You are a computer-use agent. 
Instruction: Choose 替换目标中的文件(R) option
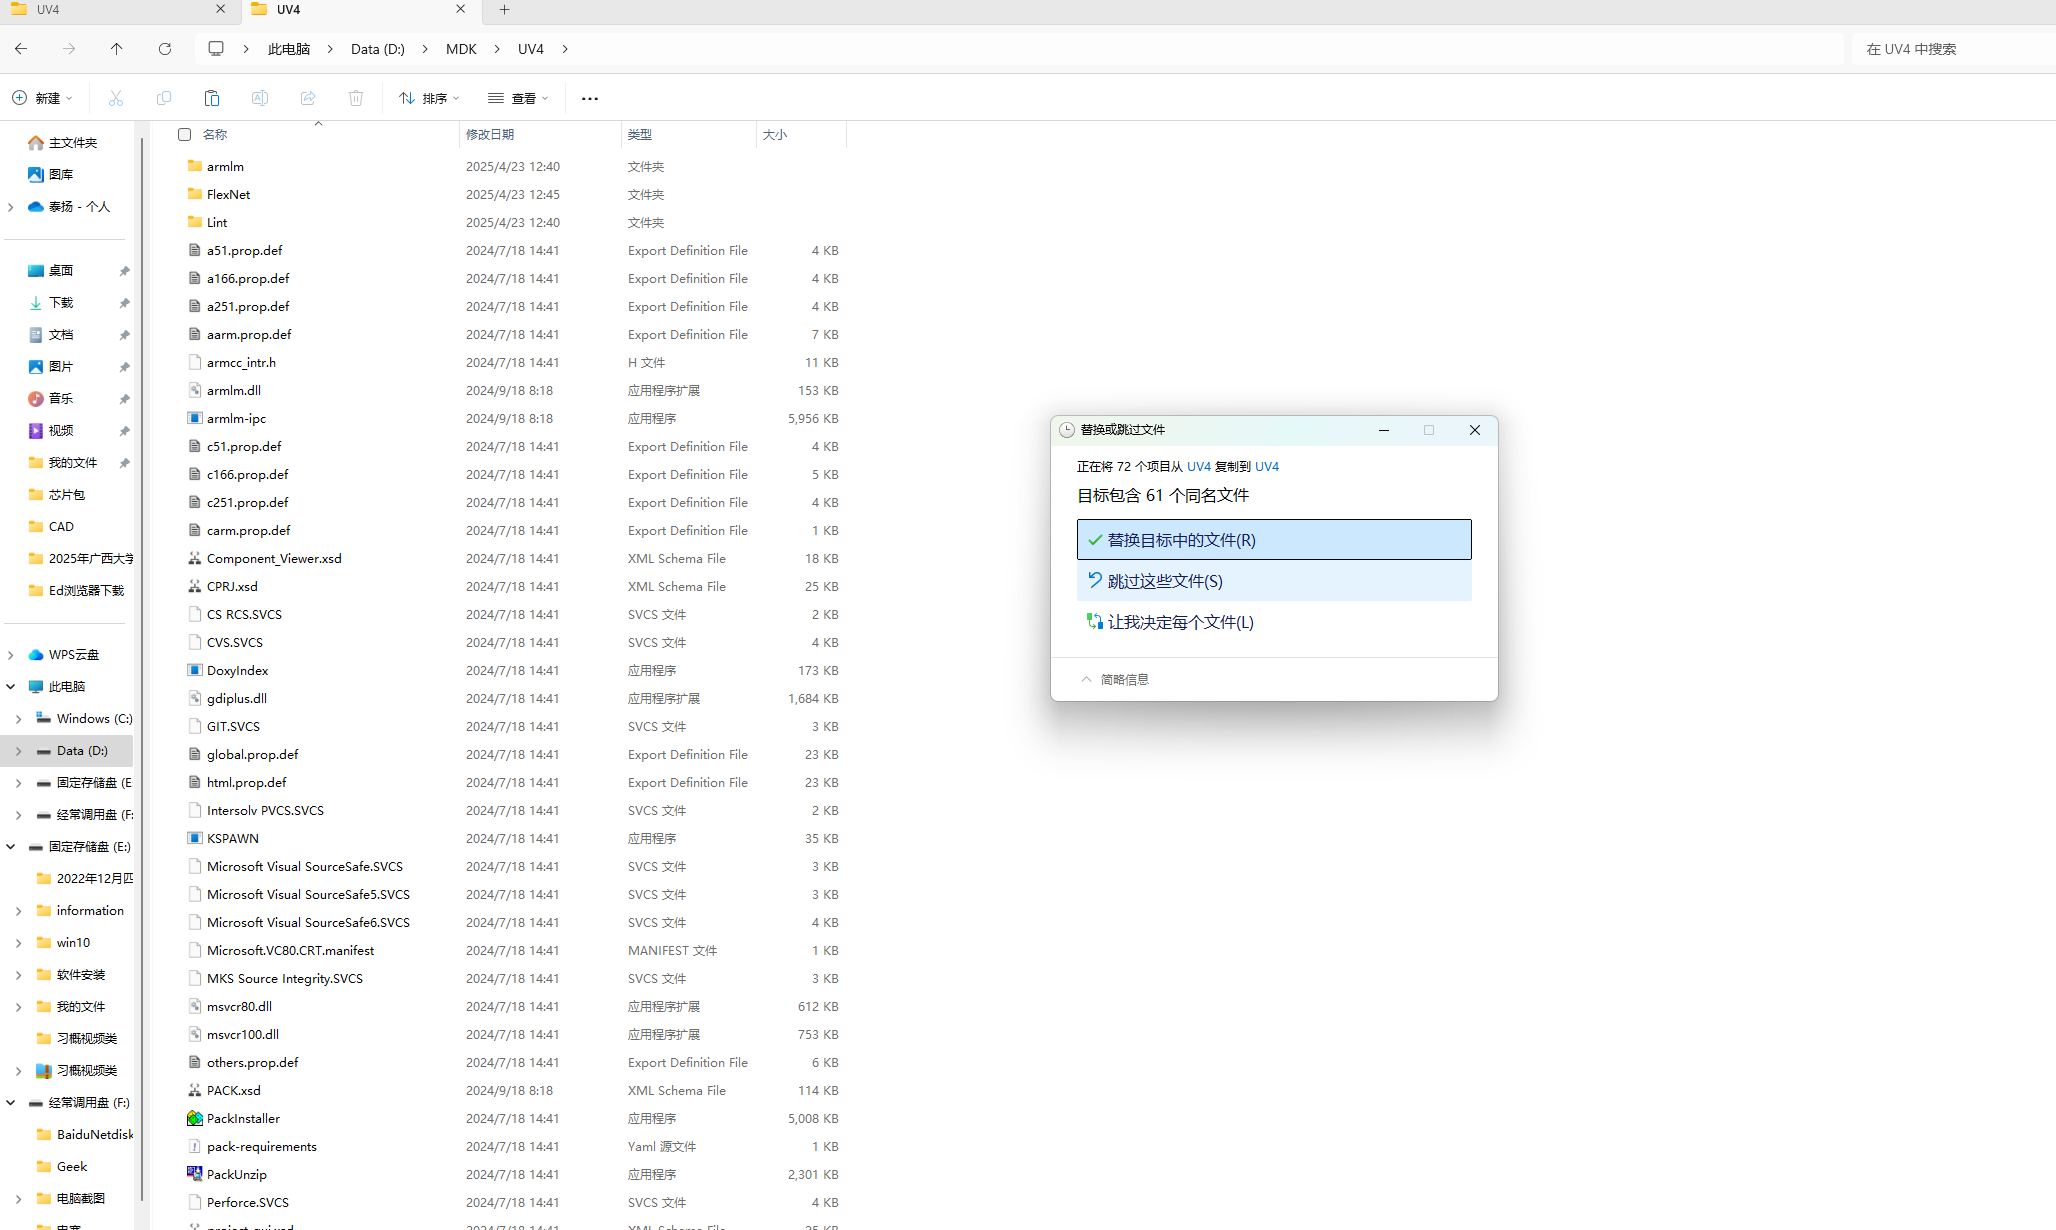(x=1274, y=540)
